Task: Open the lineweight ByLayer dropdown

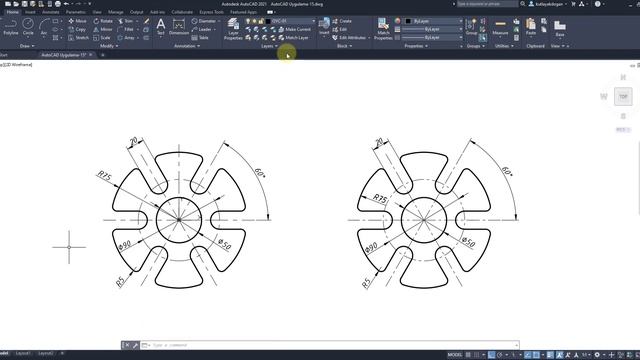Action: [432, 29]
